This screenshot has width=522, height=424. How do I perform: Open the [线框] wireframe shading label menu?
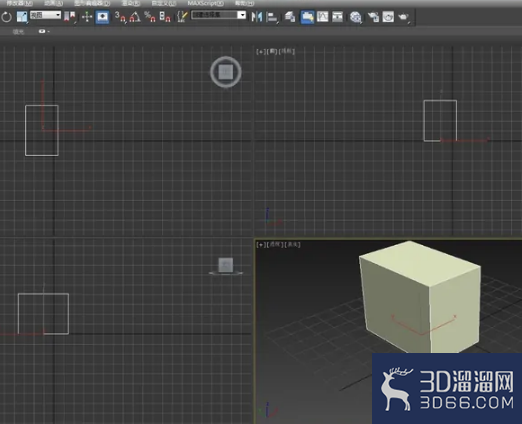(287, 51)
